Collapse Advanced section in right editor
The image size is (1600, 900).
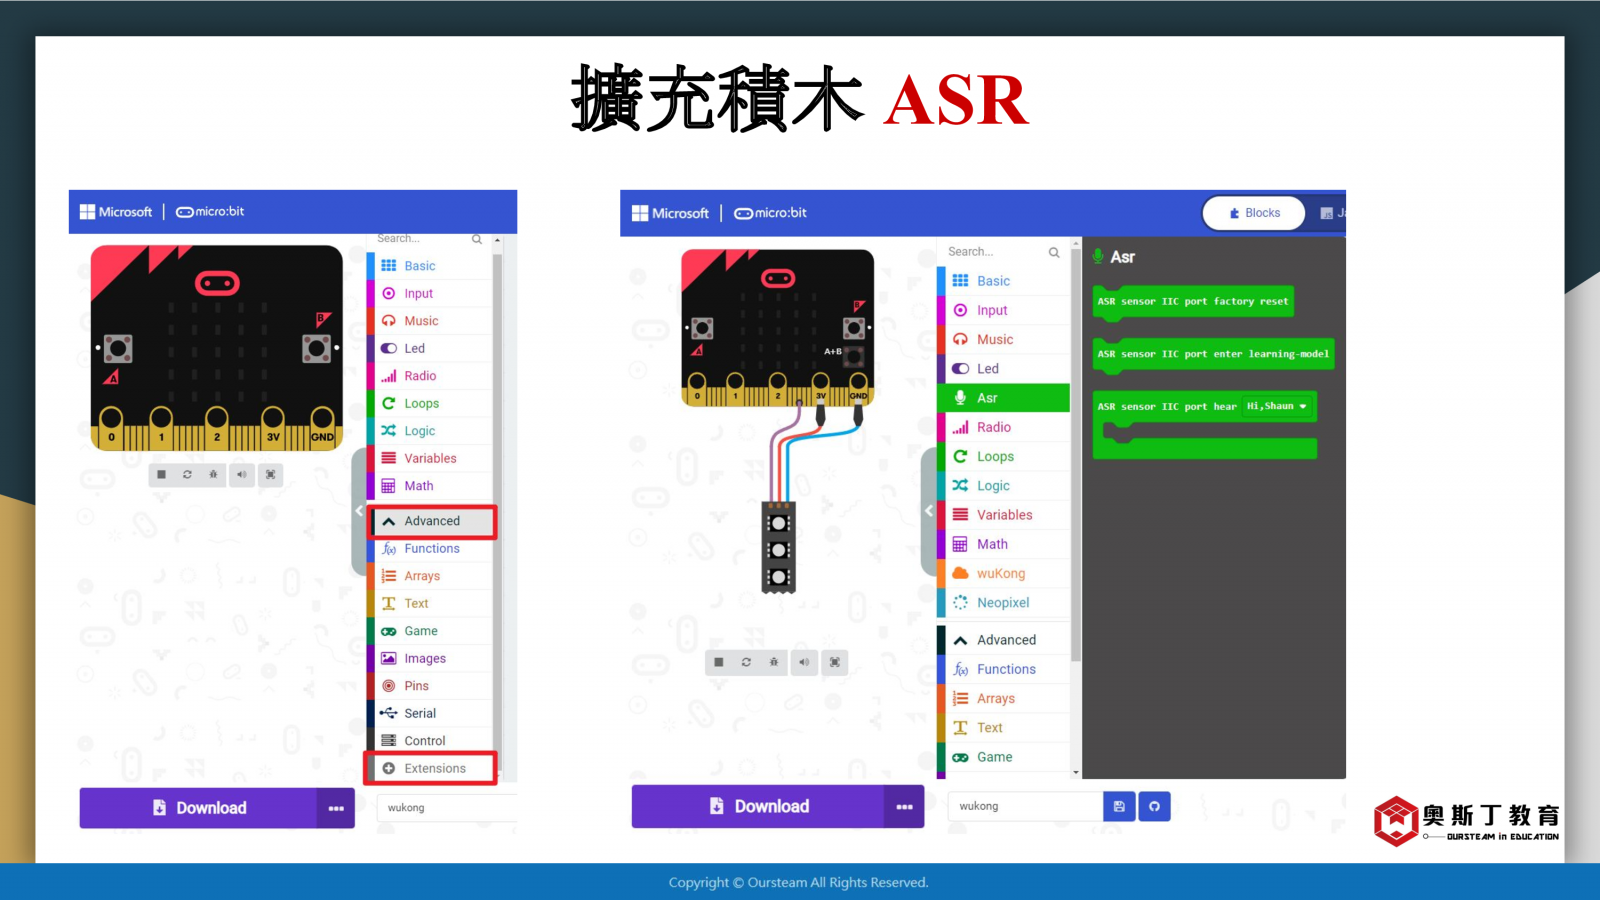click(1003, 640)
